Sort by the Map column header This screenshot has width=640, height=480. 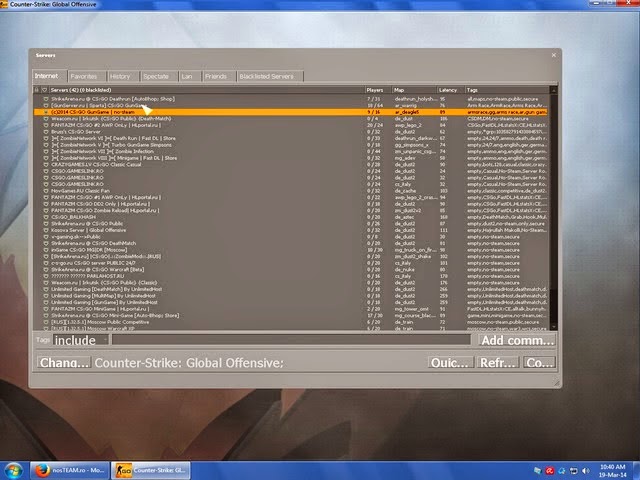[414, 90]
